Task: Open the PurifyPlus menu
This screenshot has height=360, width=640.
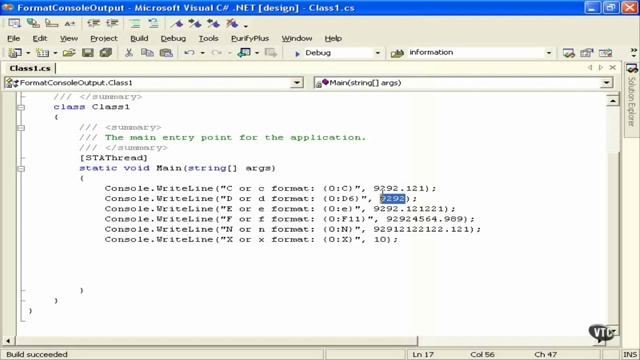Action: point(250,38)
